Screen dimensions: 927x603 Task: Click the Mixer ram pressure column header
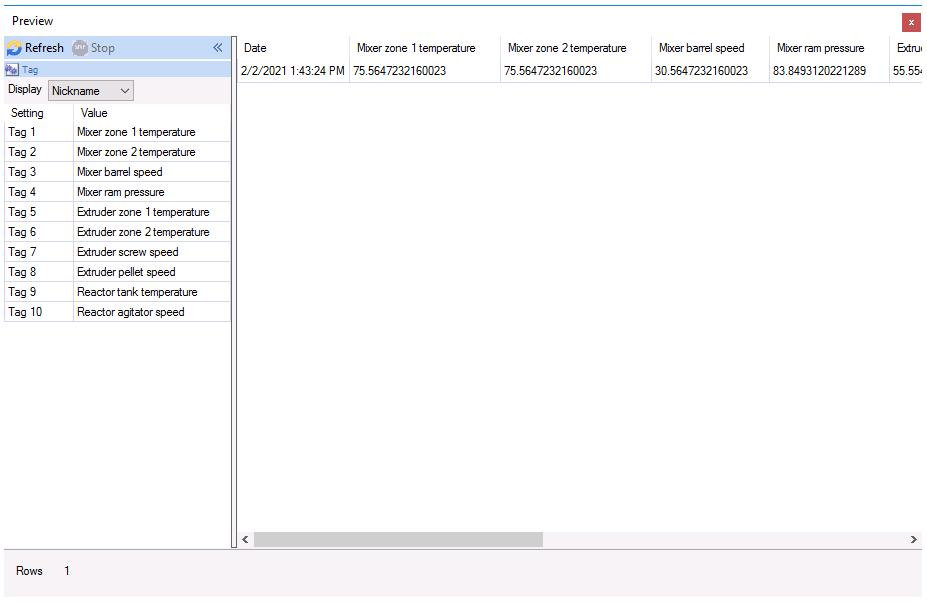(829, 48)
